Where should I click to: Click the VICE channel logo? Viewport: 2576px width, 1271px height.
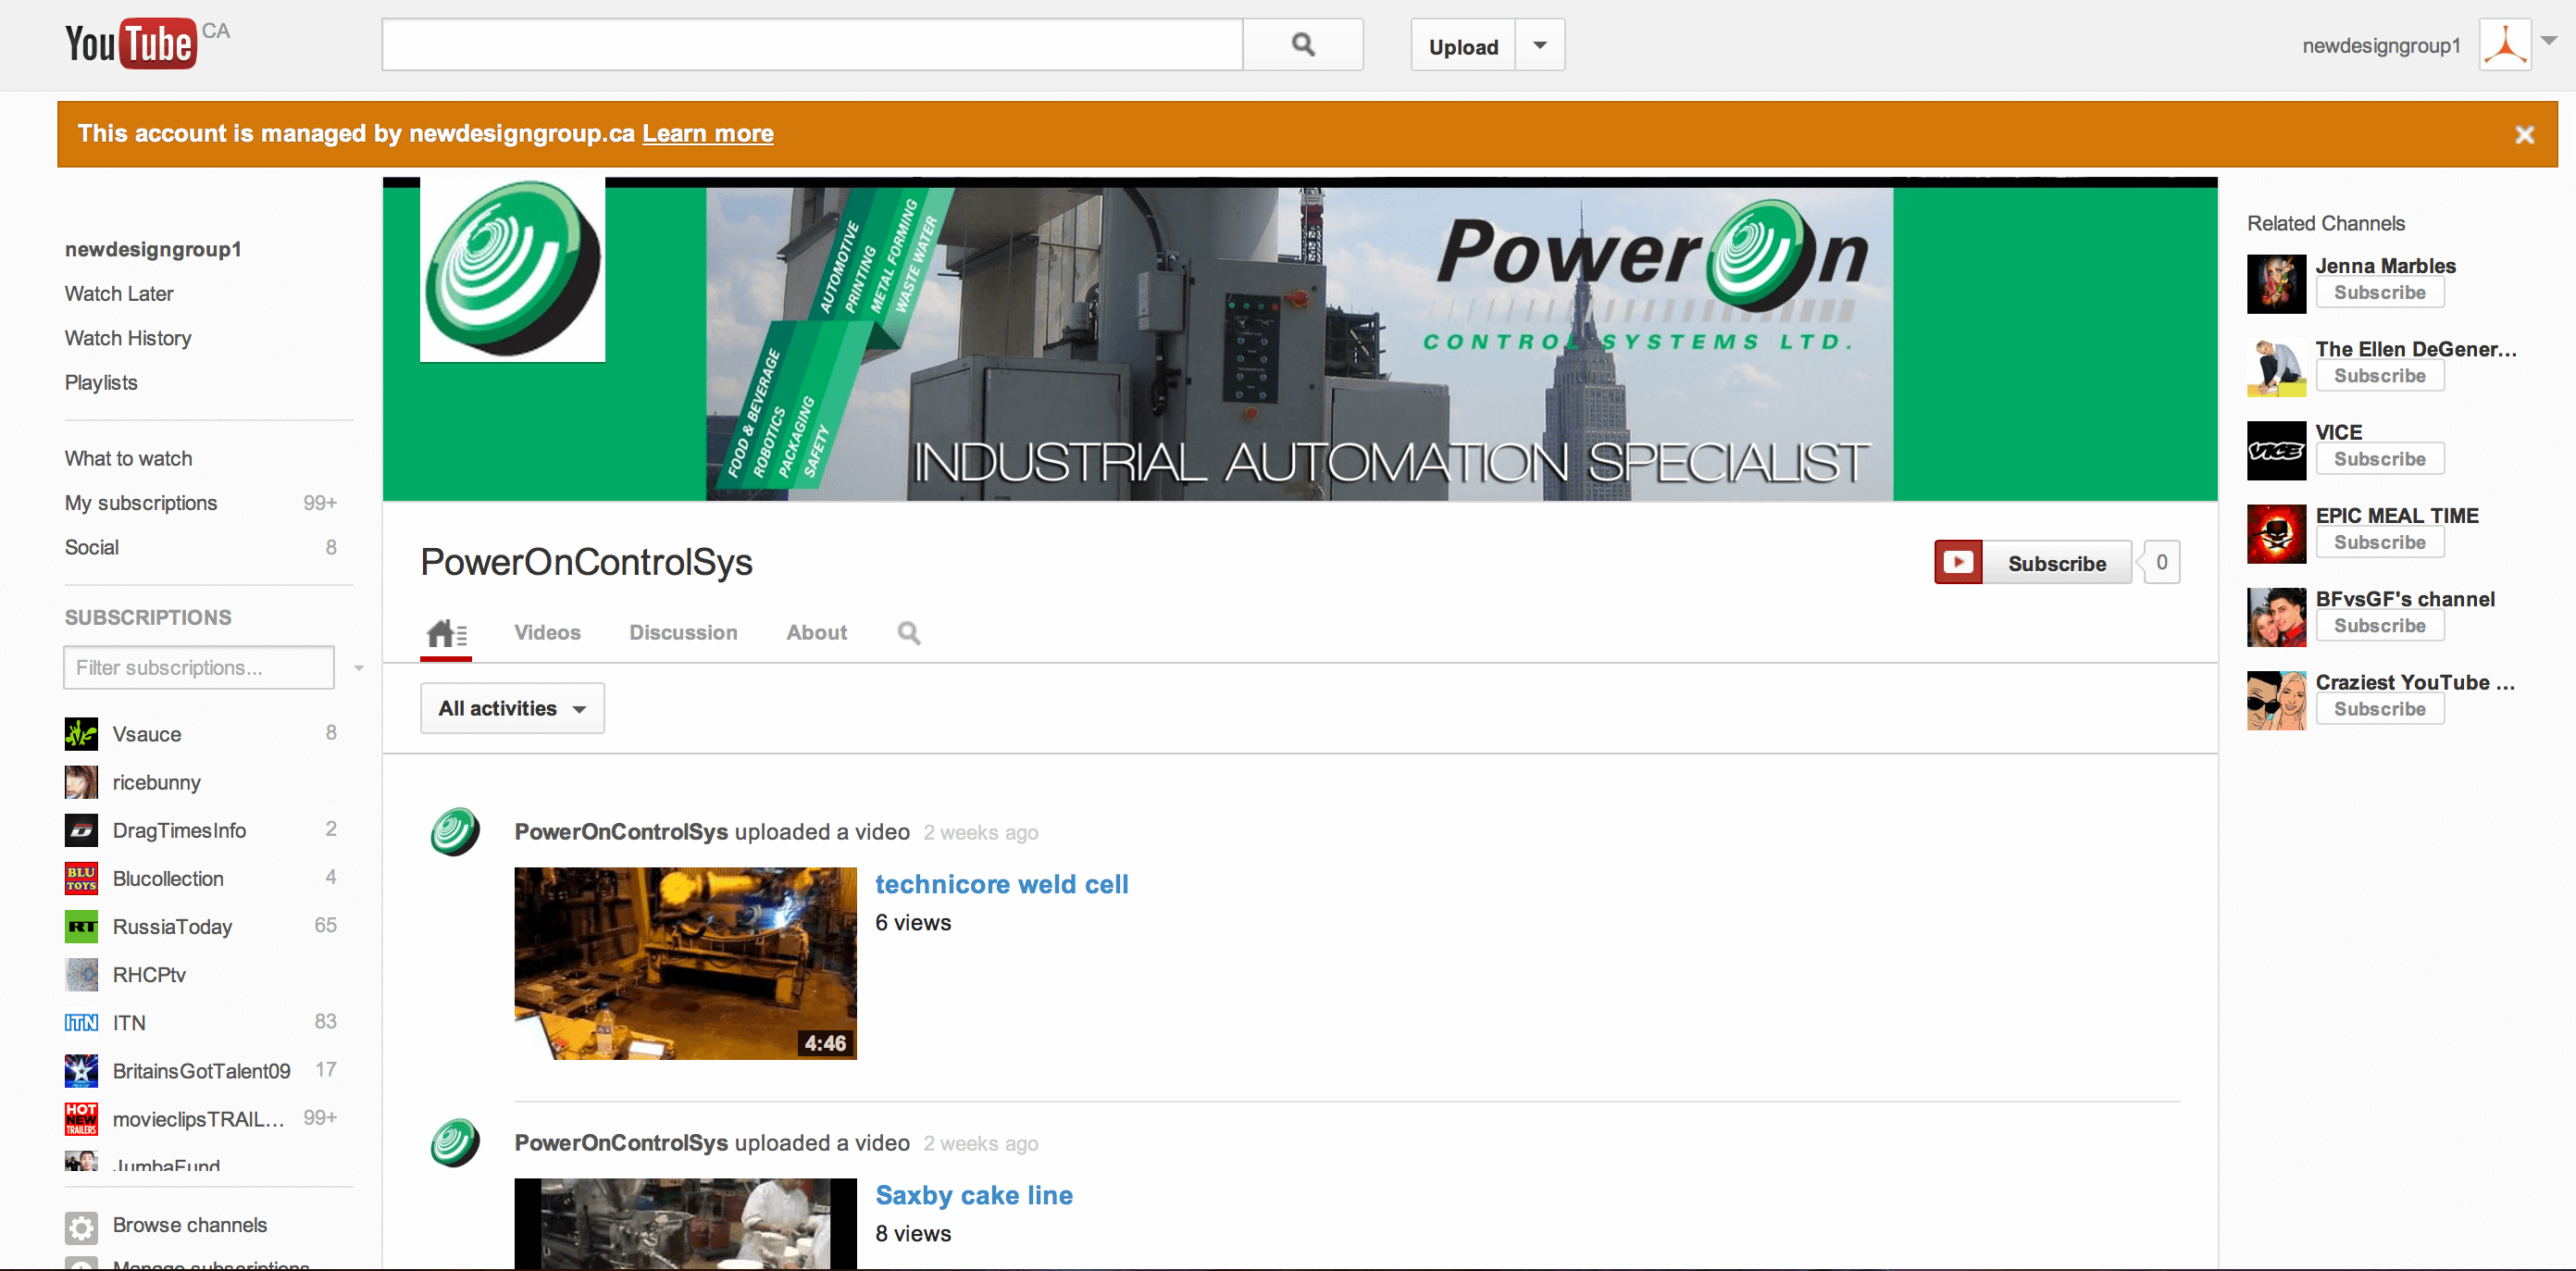[2276, 451]
